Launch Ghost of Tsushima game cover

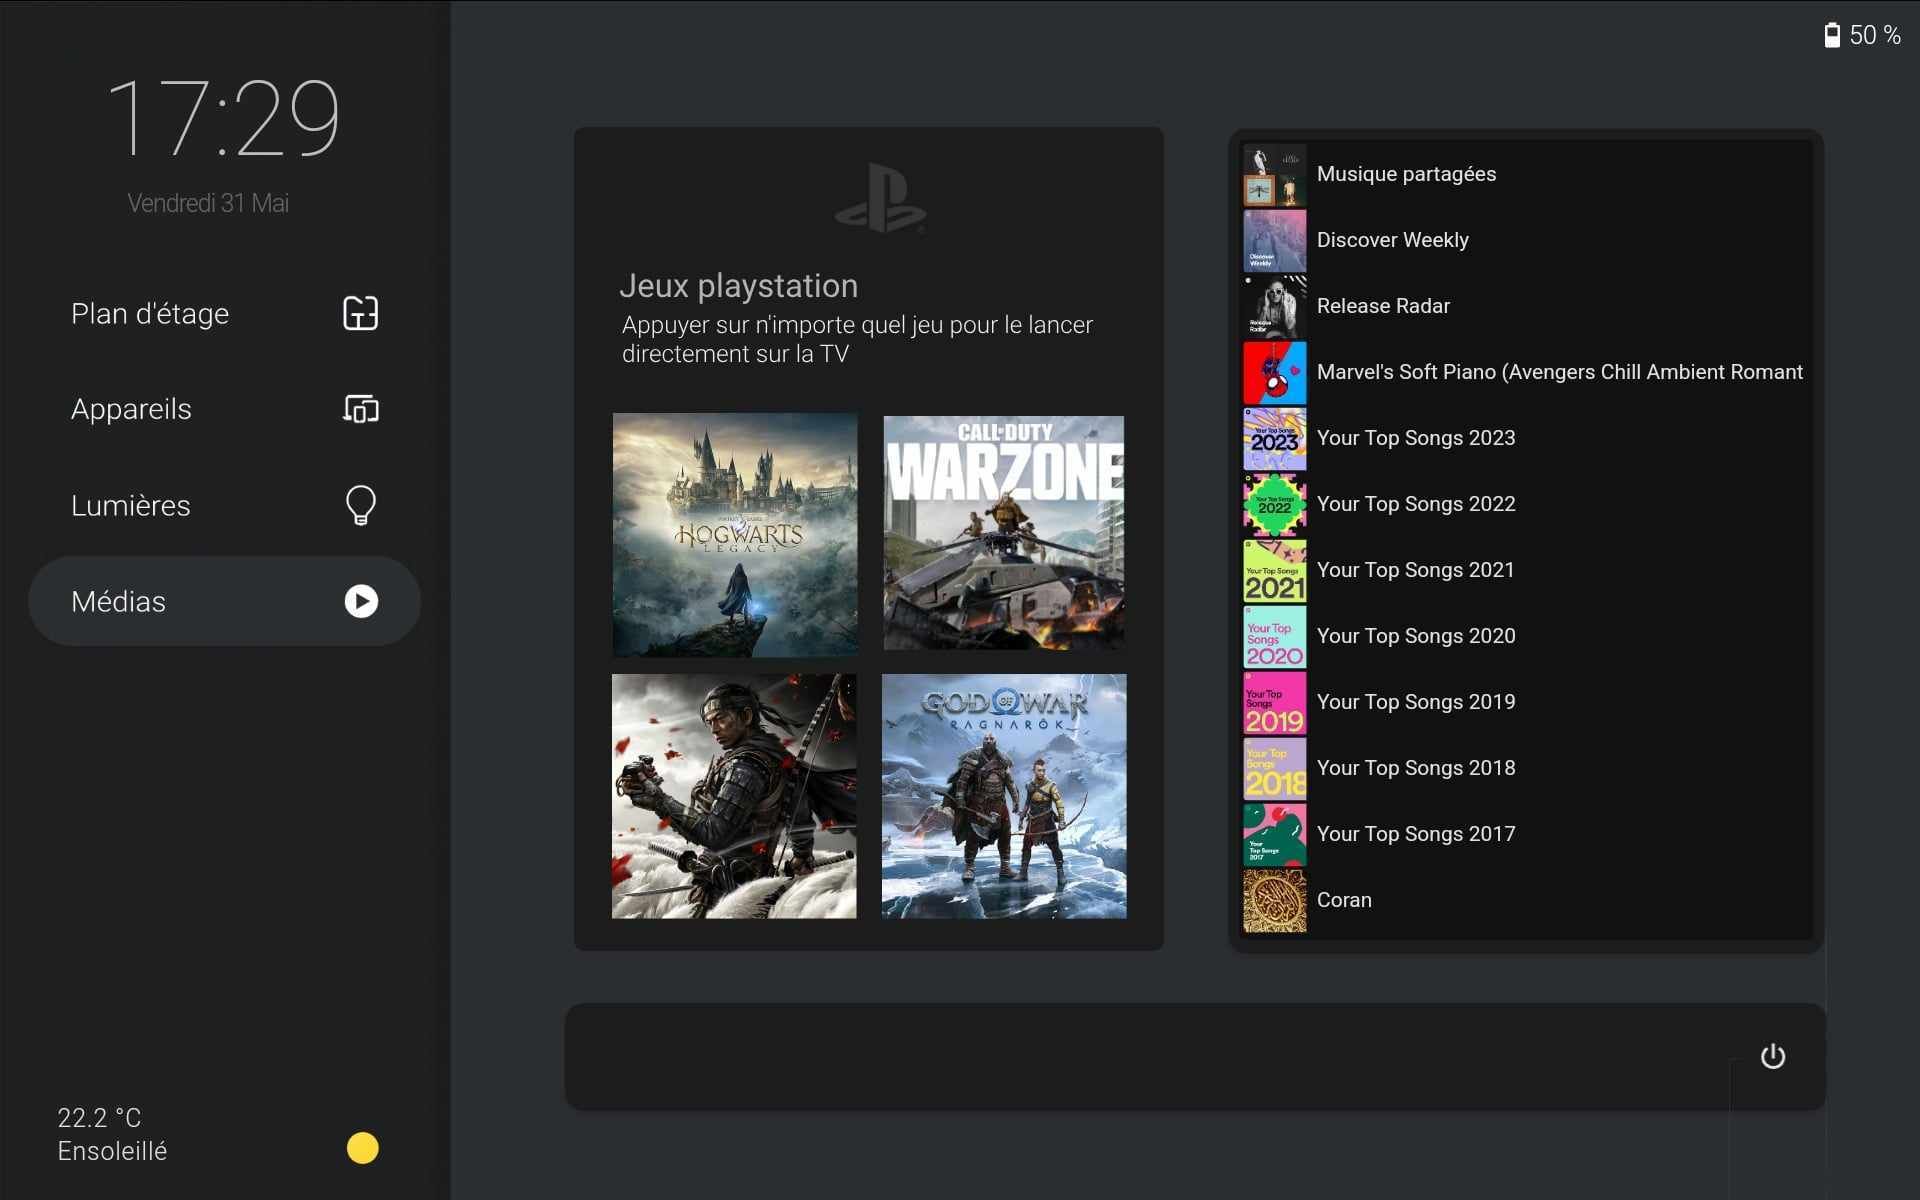tap(734, 796)
